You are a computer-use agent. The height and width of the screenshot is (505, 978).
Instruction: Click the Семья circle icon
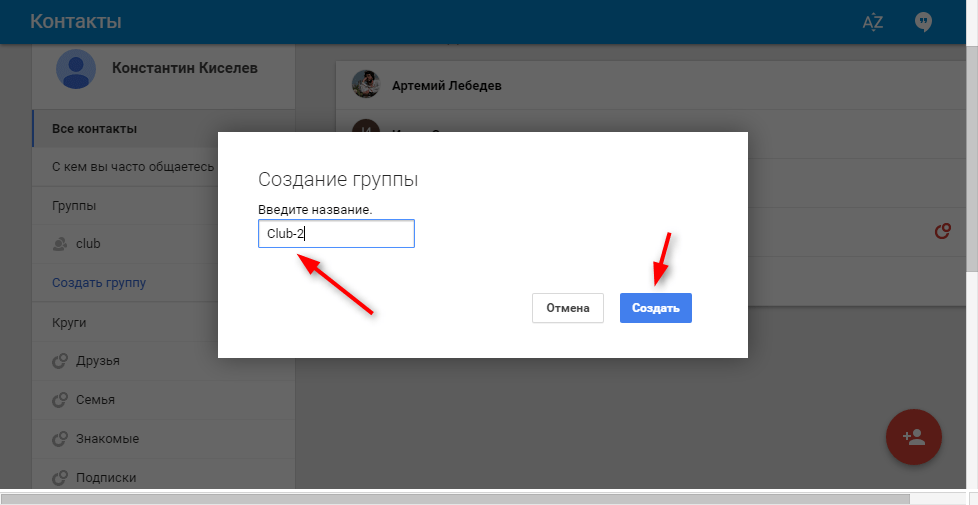click(60, 400)
